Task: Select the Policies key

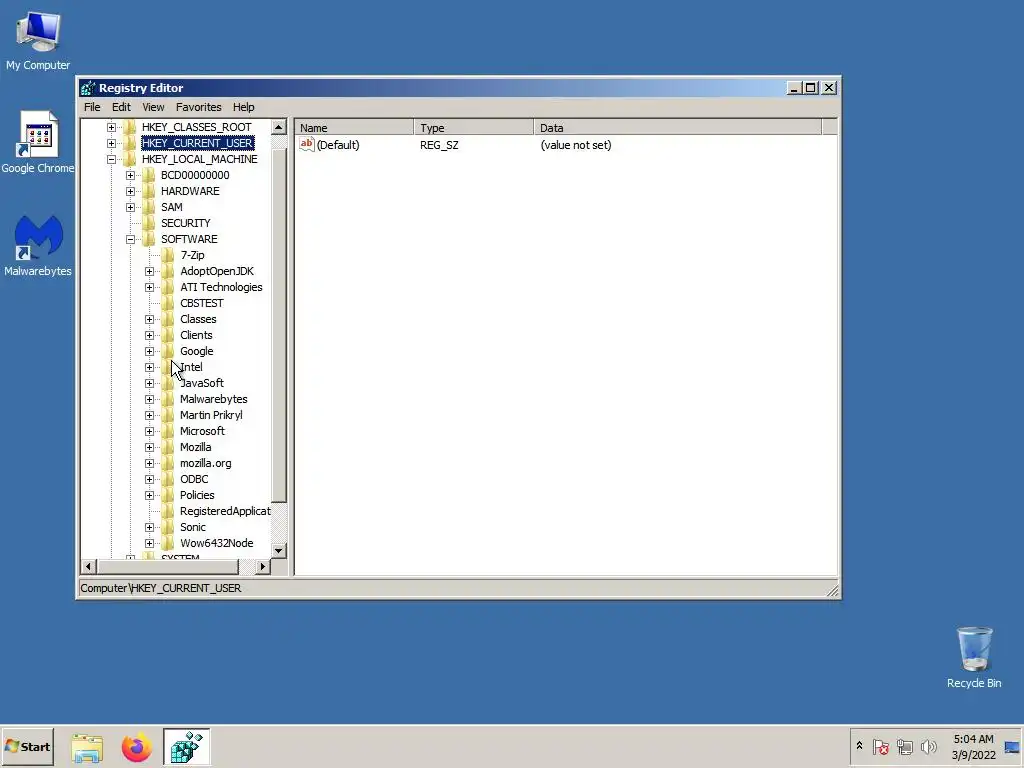Action: coord(197,495)
